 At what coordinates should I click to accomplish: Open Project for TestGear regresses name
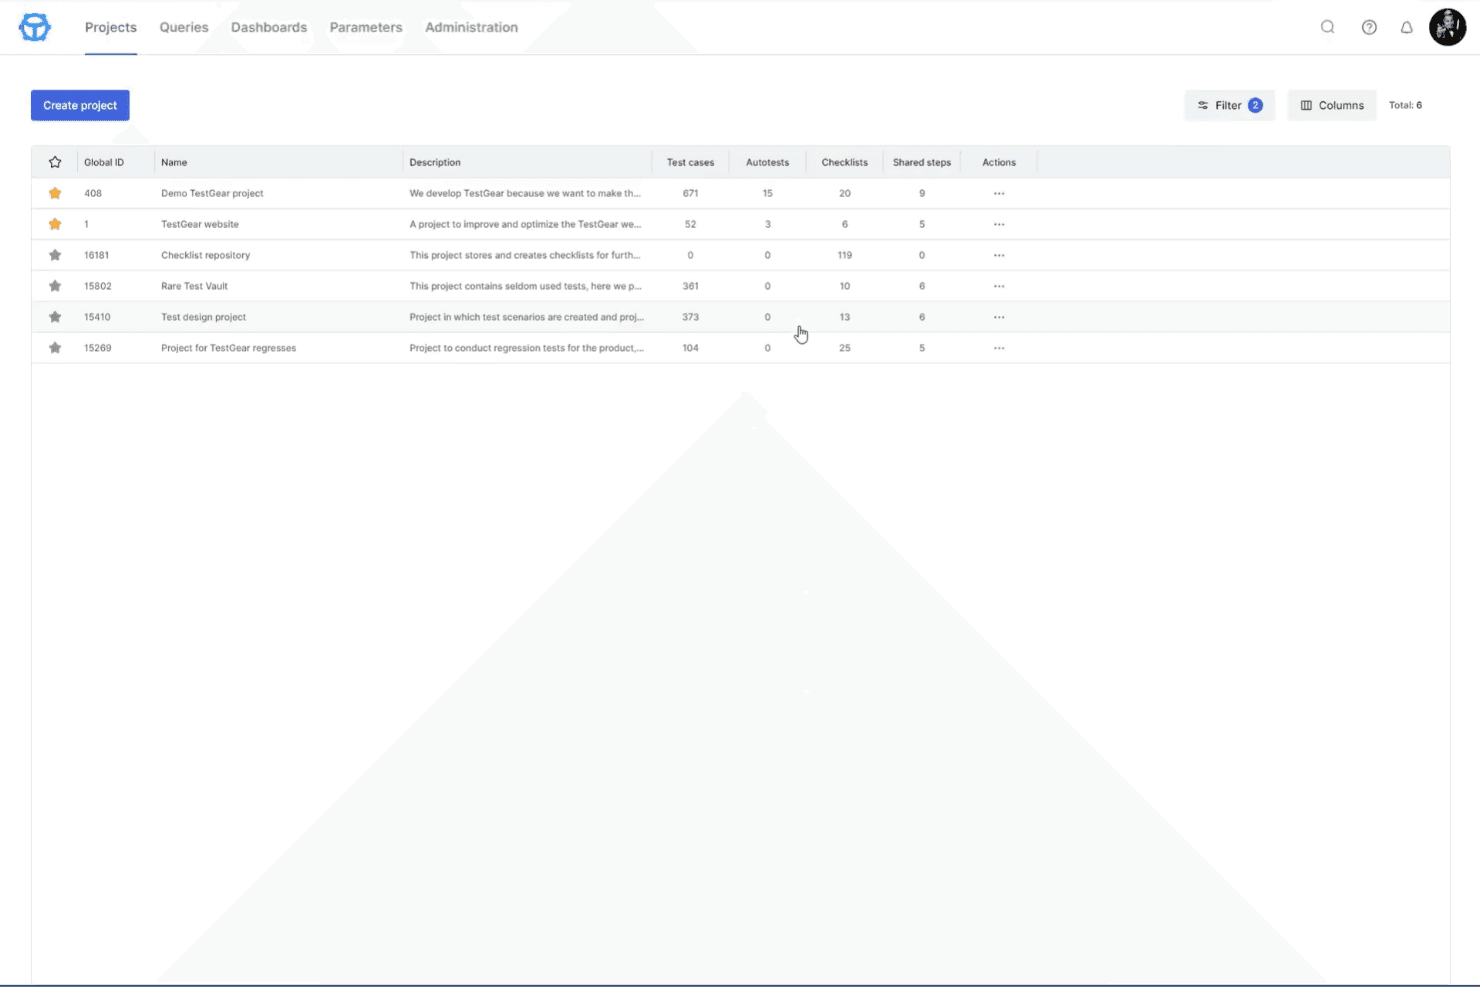[x=228, y=348]
